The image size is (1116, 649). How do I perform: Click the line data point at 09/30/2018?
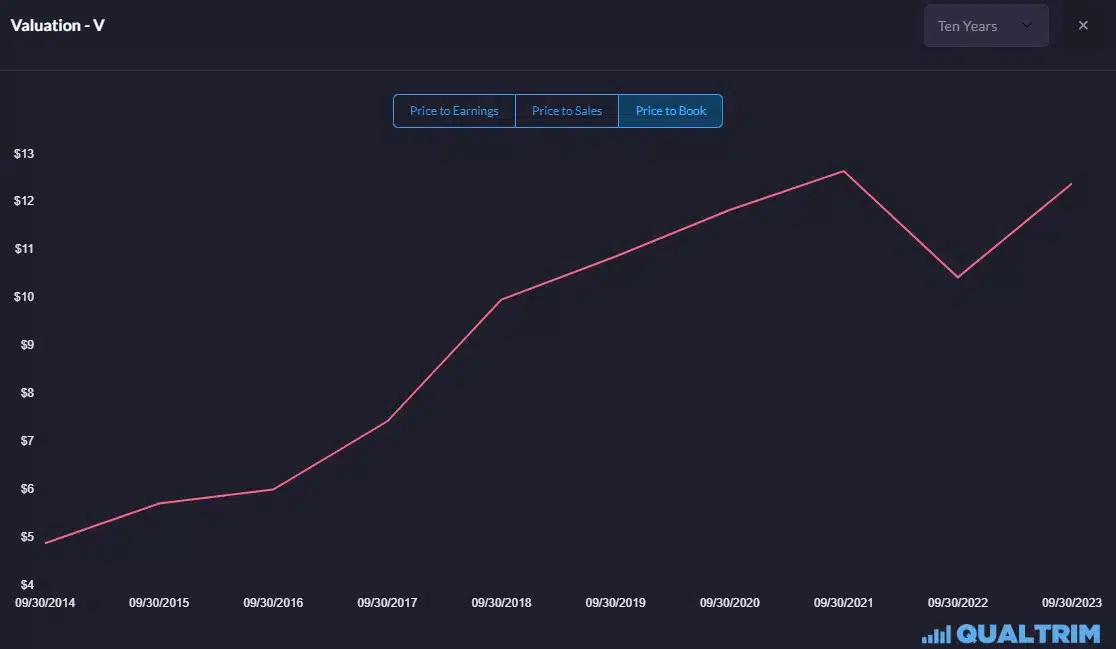(501, 299)
